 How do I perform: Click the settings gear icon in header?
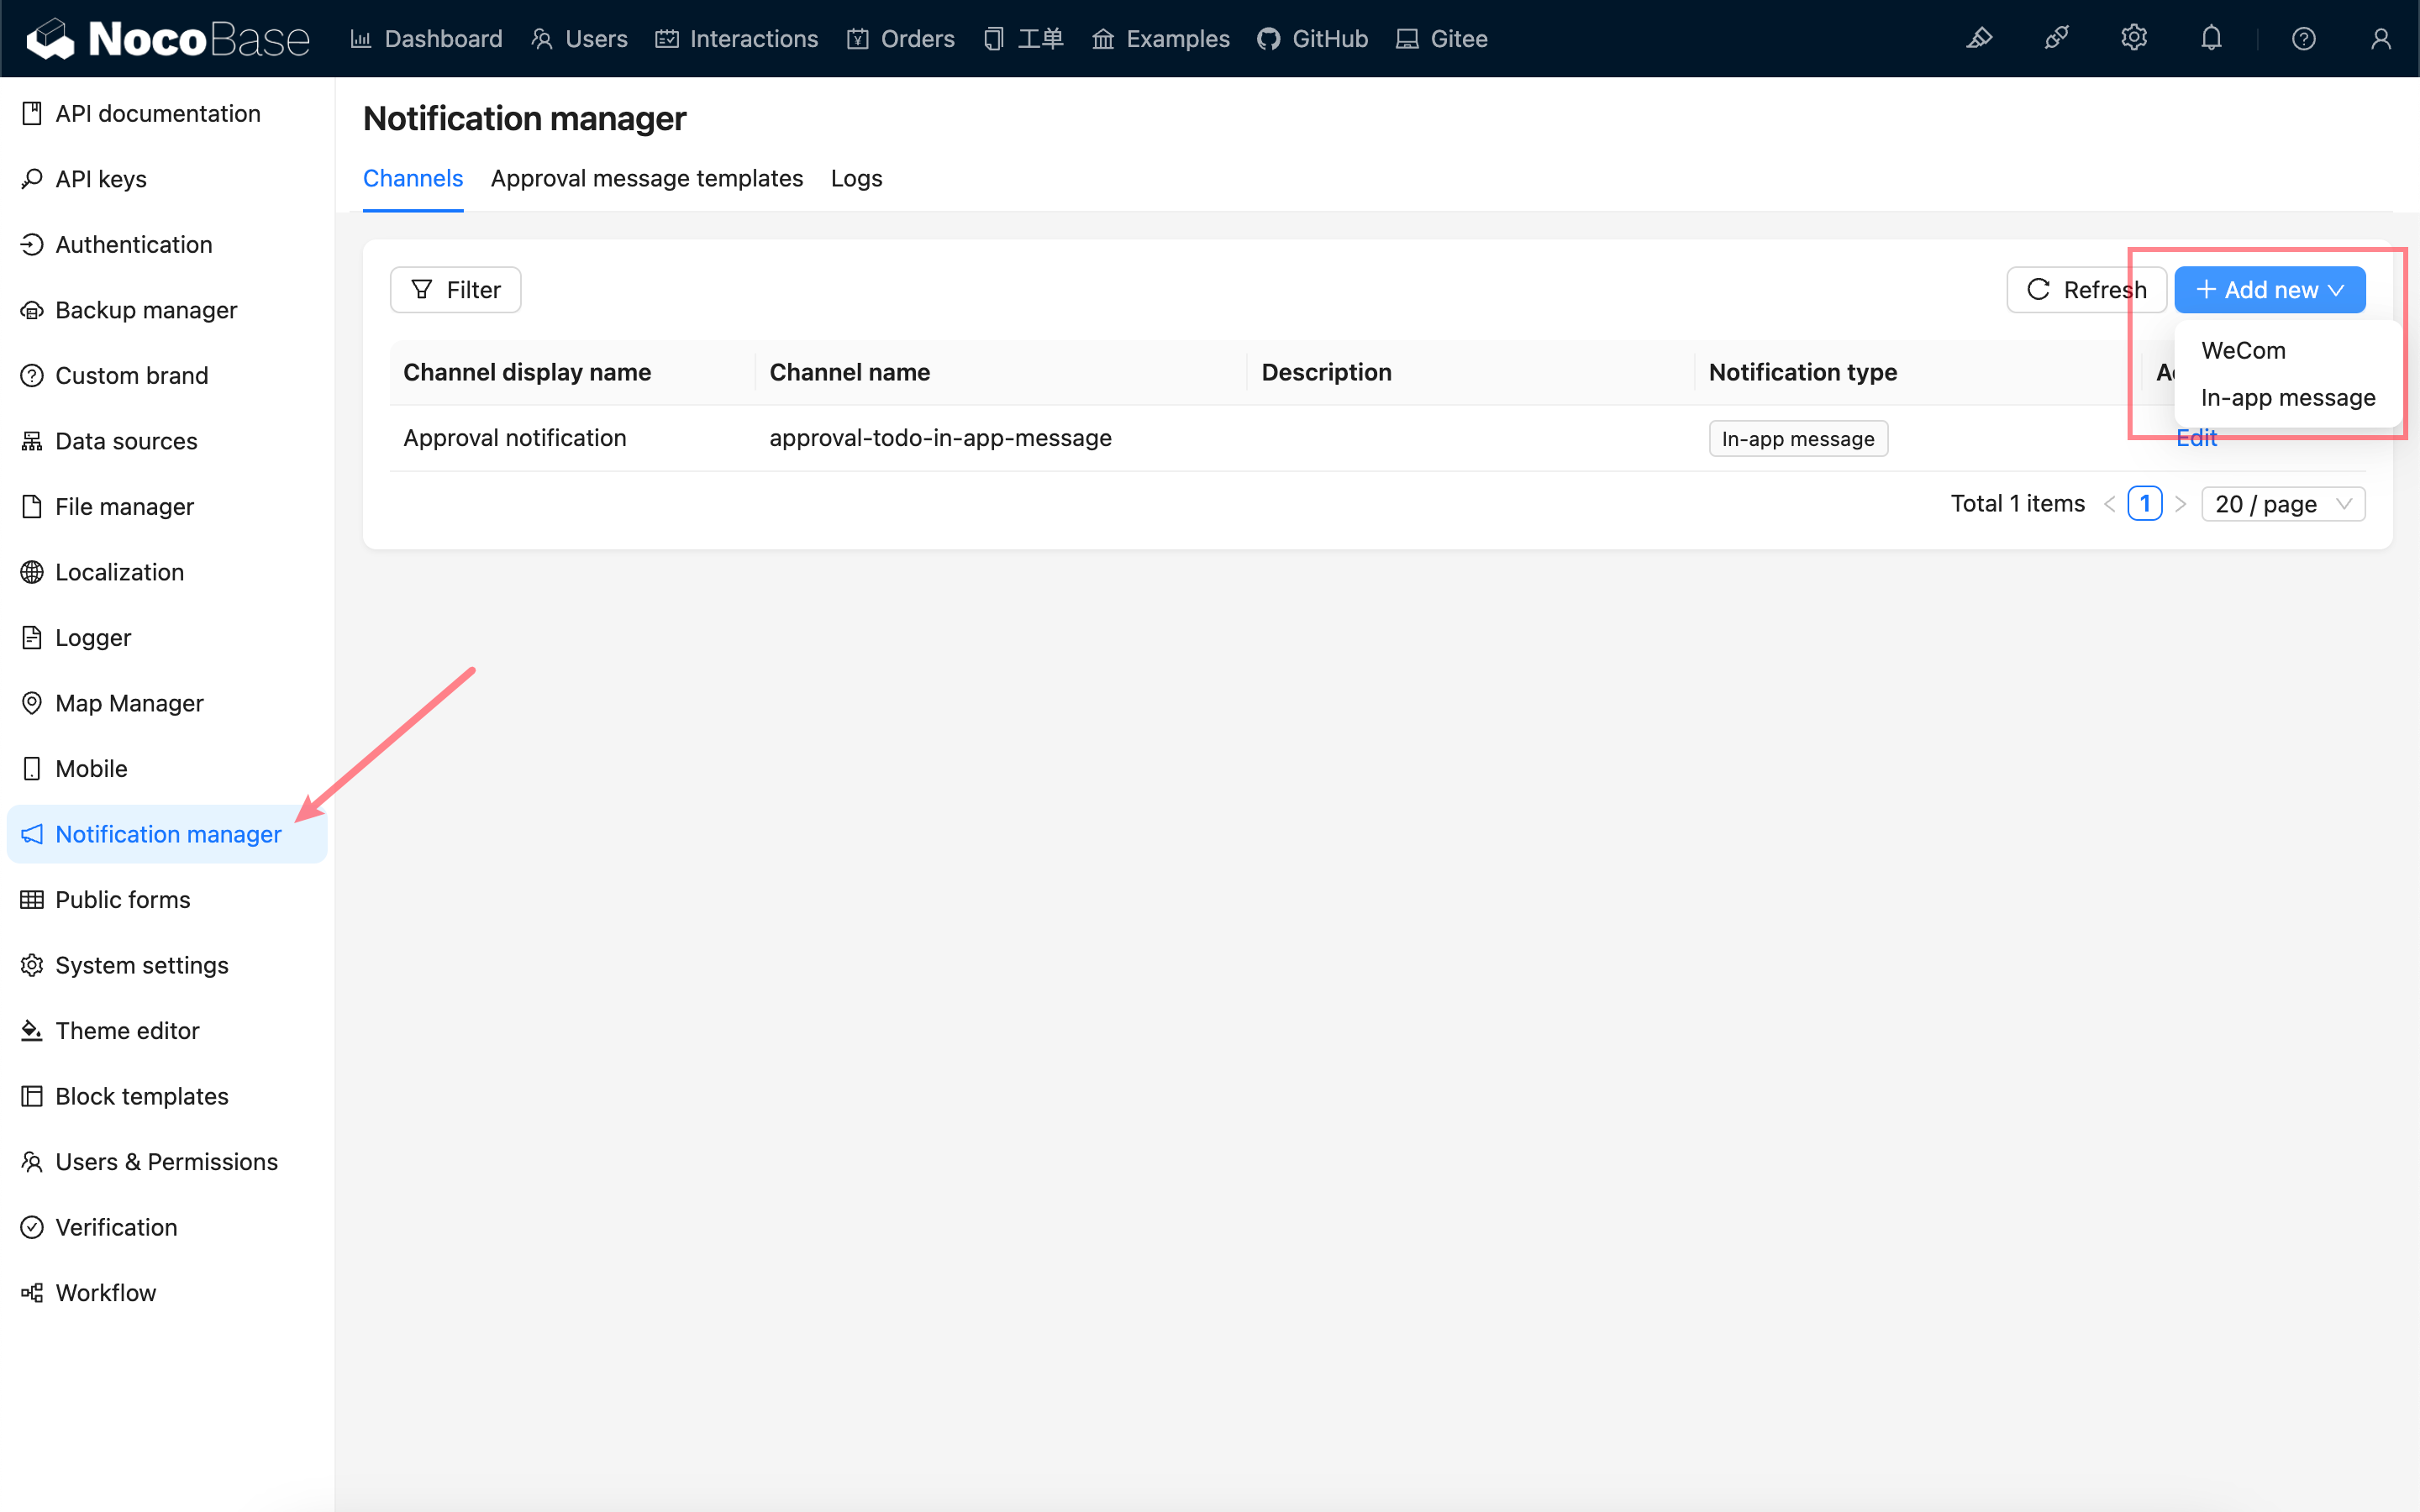click(x=2133, y=39)
